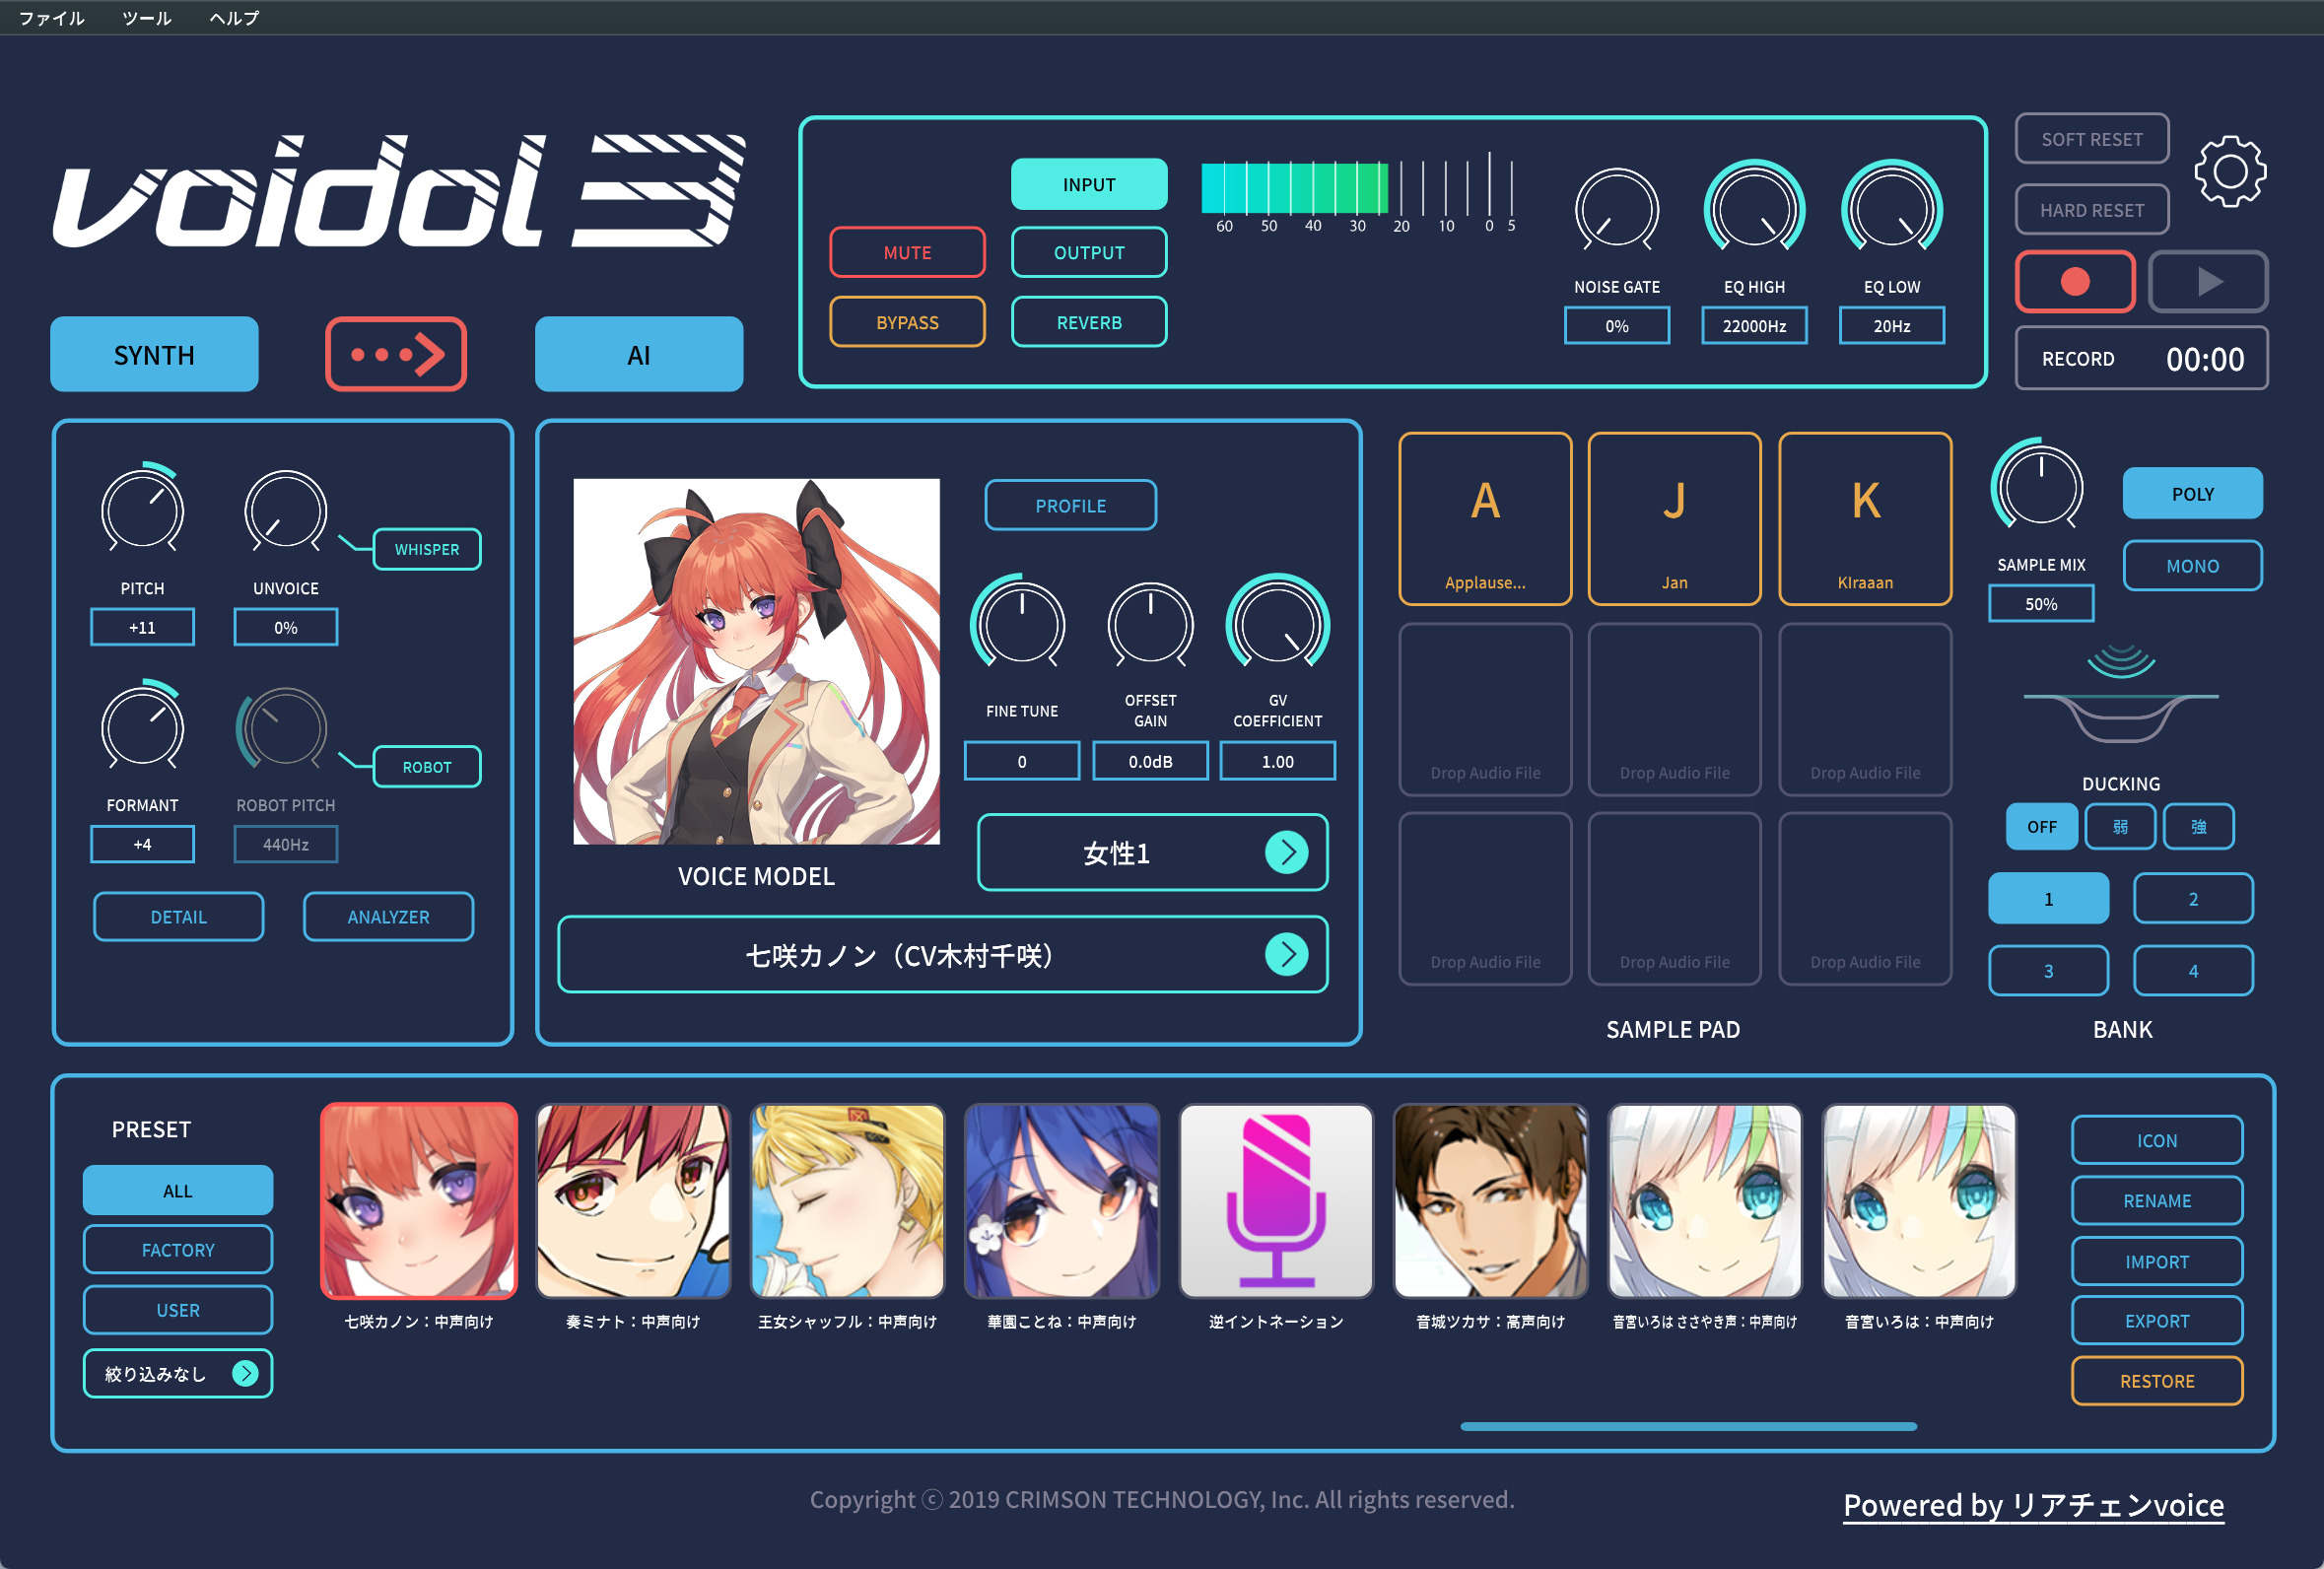Open the ファイル menu

(52, 18)
